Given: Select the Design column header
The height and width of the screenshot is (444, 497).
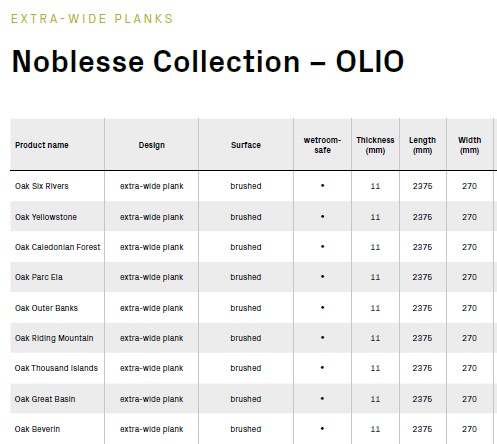Looking at the screenshot, I should 152,145.
